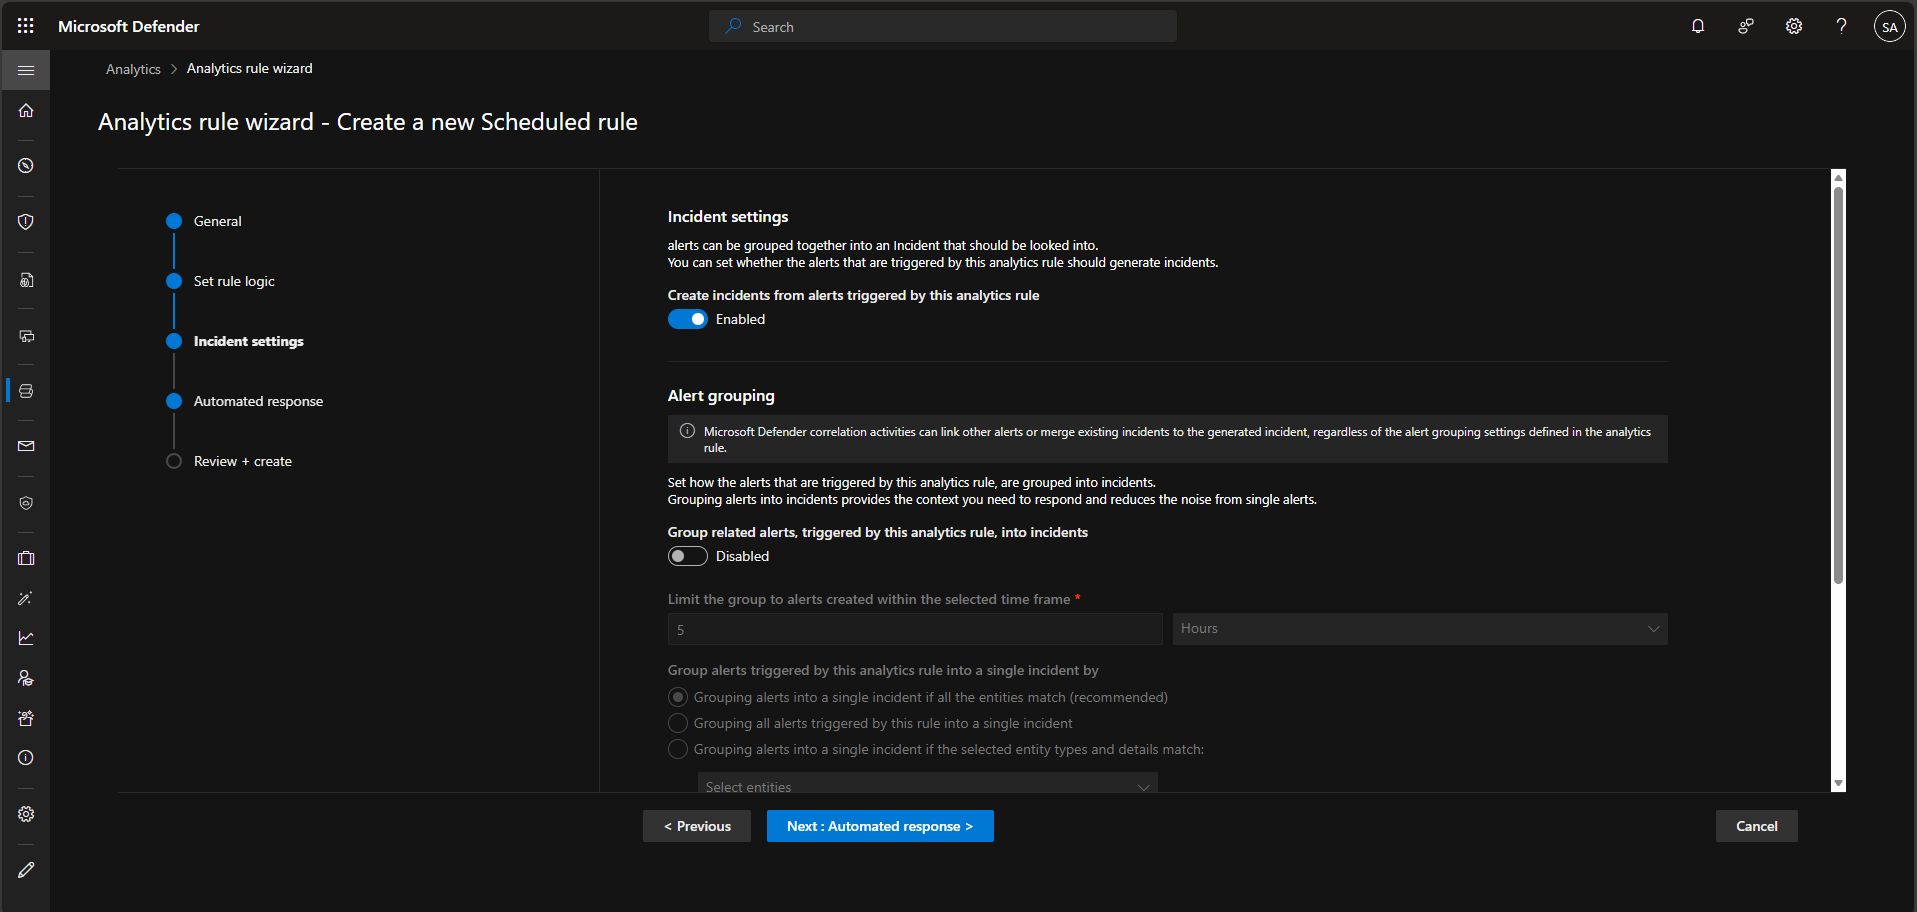Click the Analytics breadcrumb link
1917x912 pixels.
(133, 69)
